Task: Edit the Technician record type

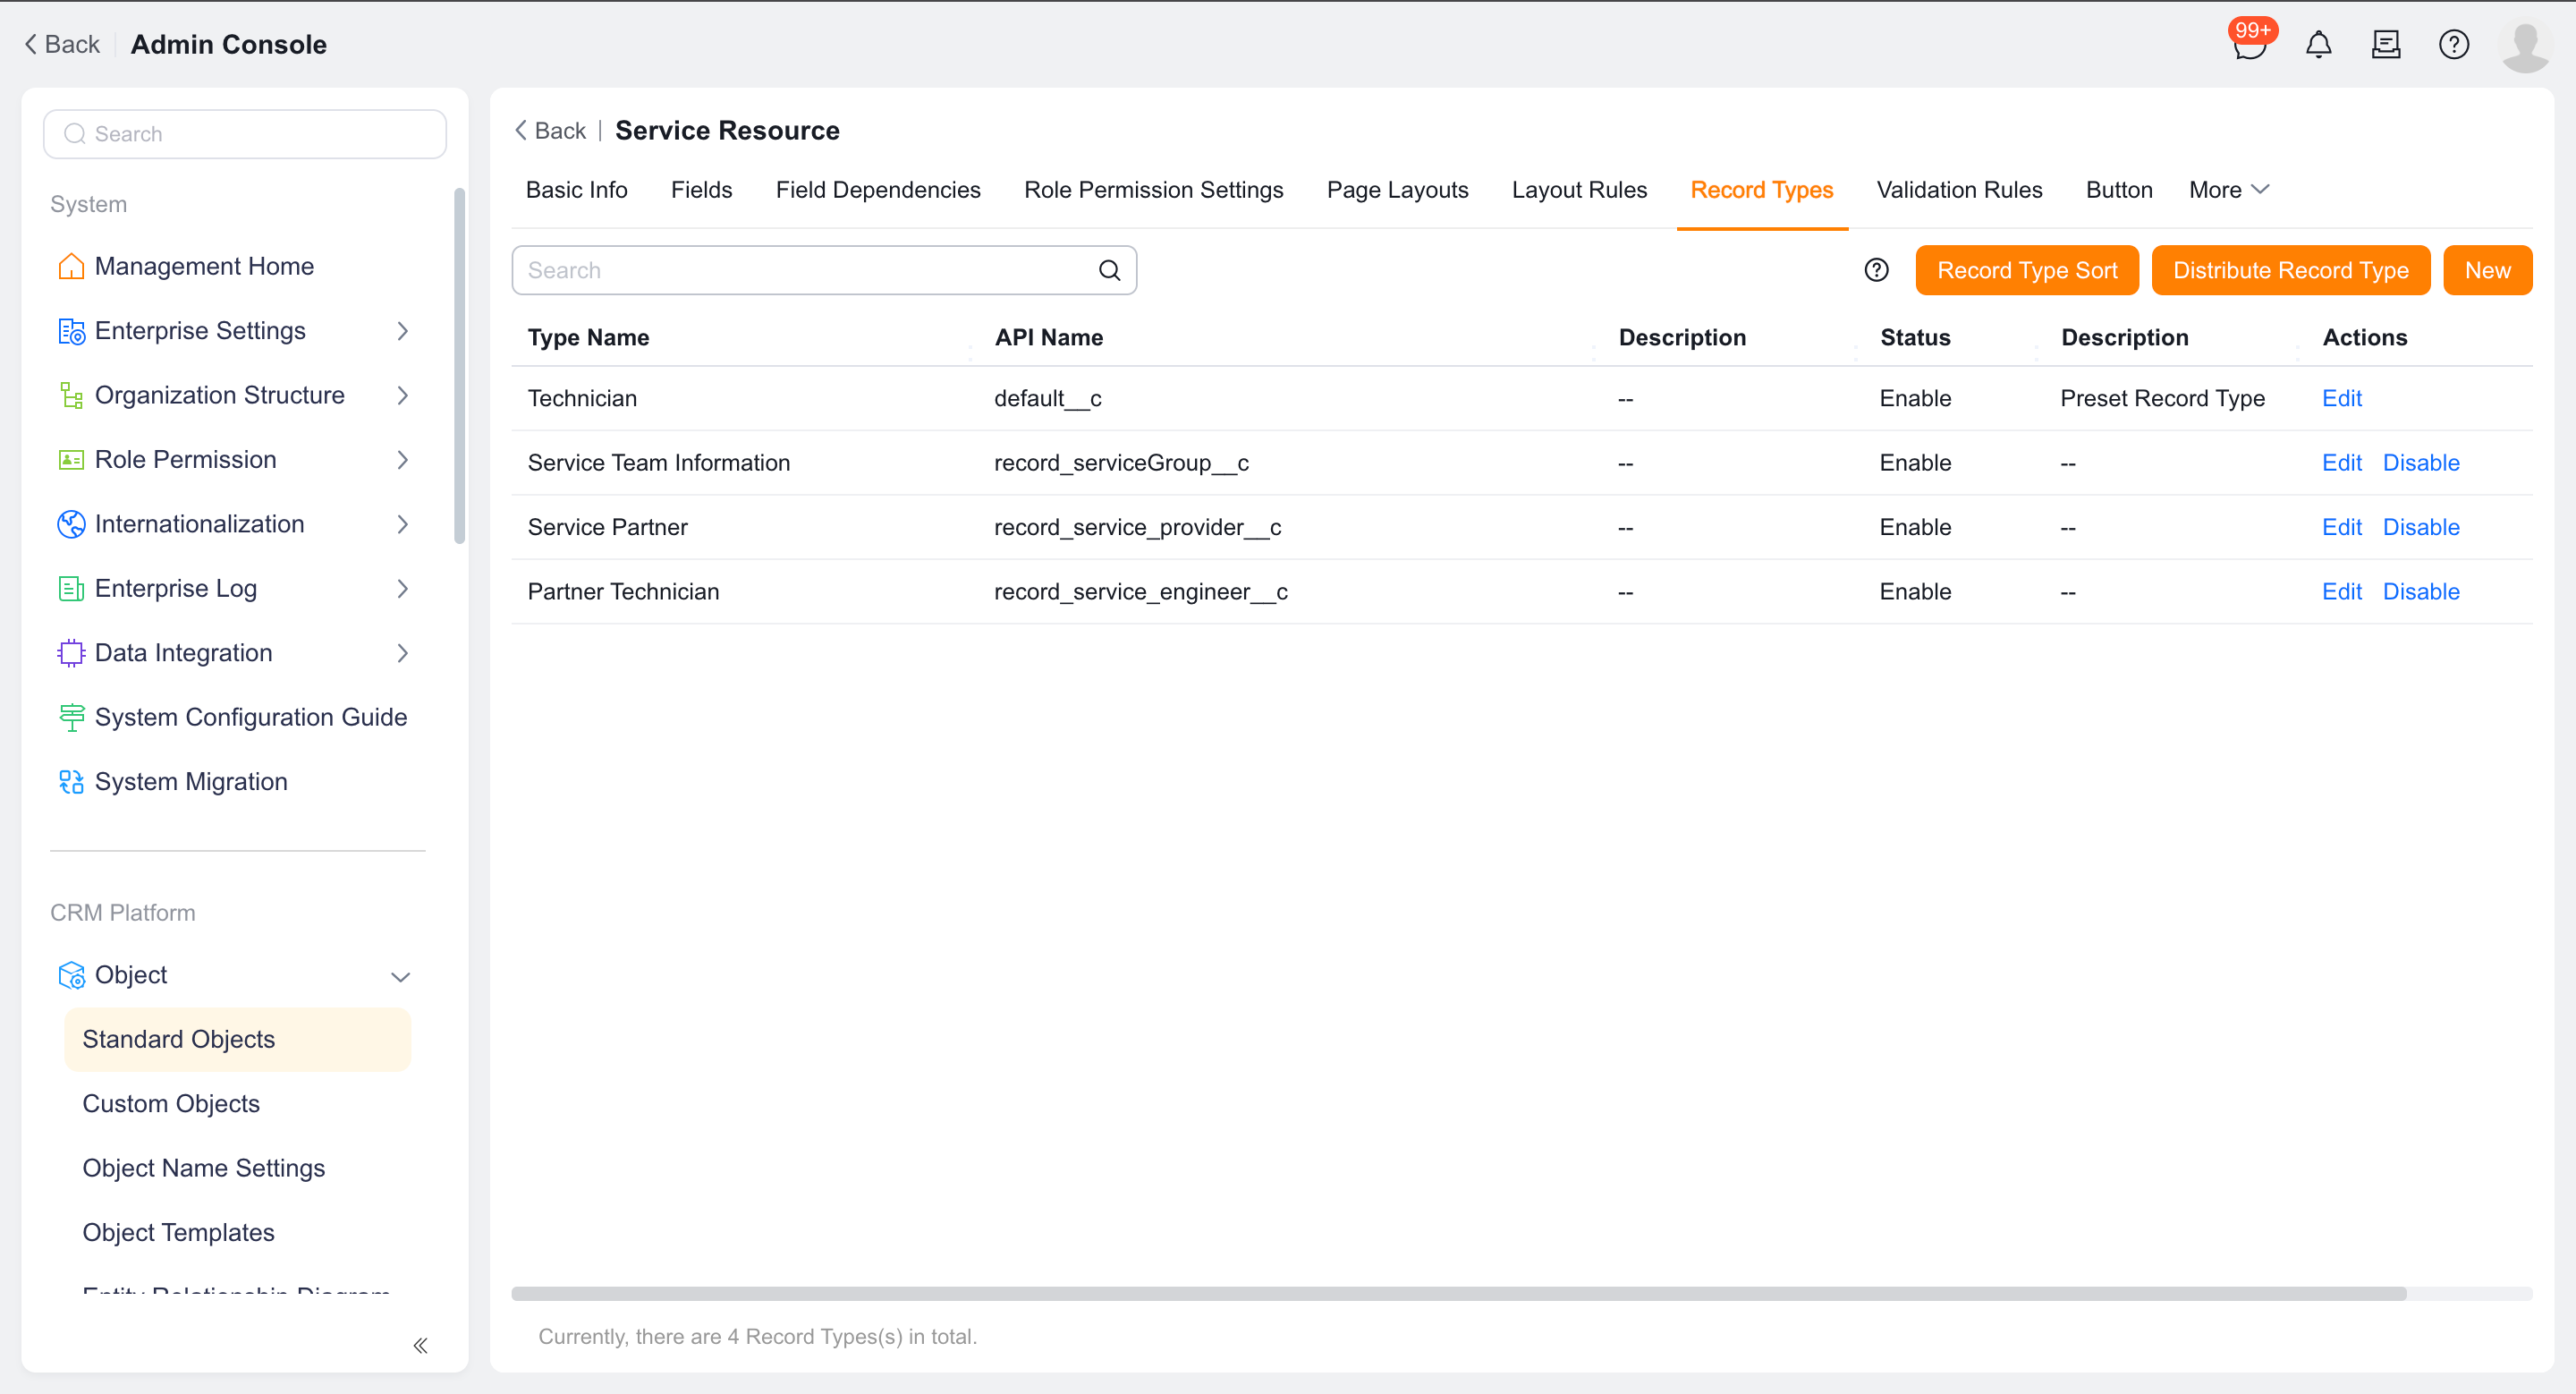Action: pos(2341,398)
